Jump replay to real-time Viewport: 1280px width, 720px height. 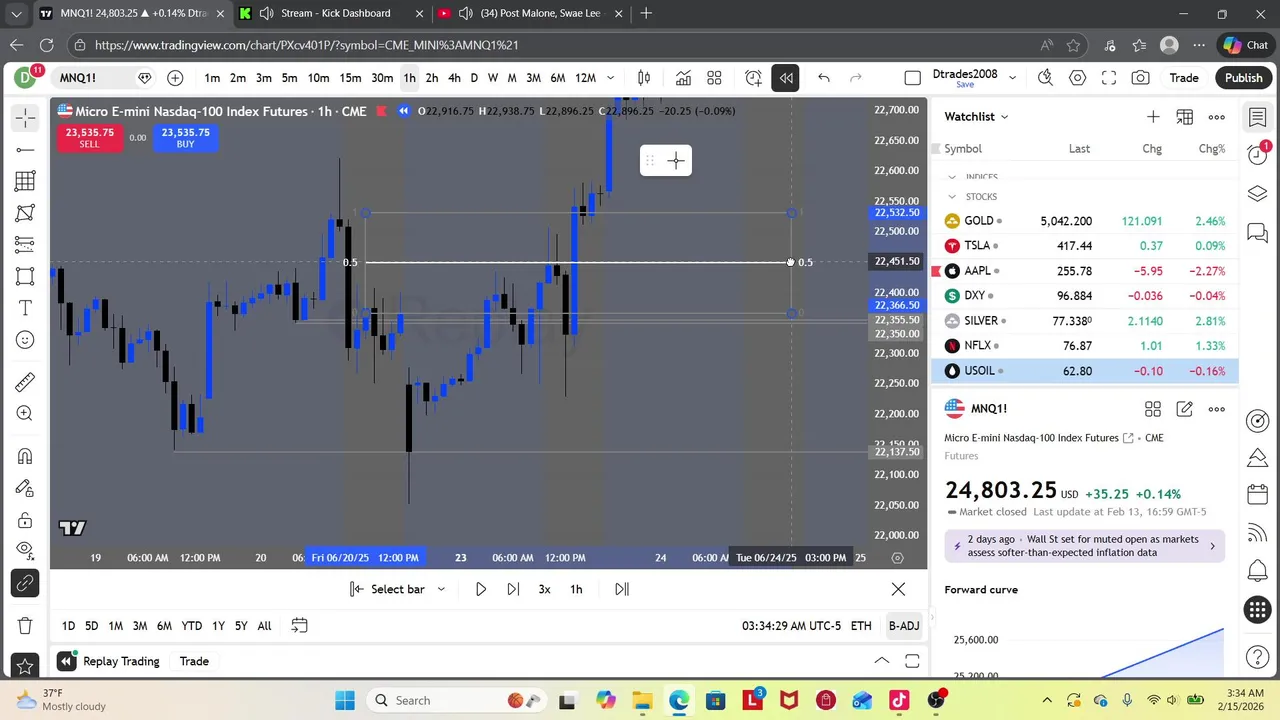[x=622, y=589]
